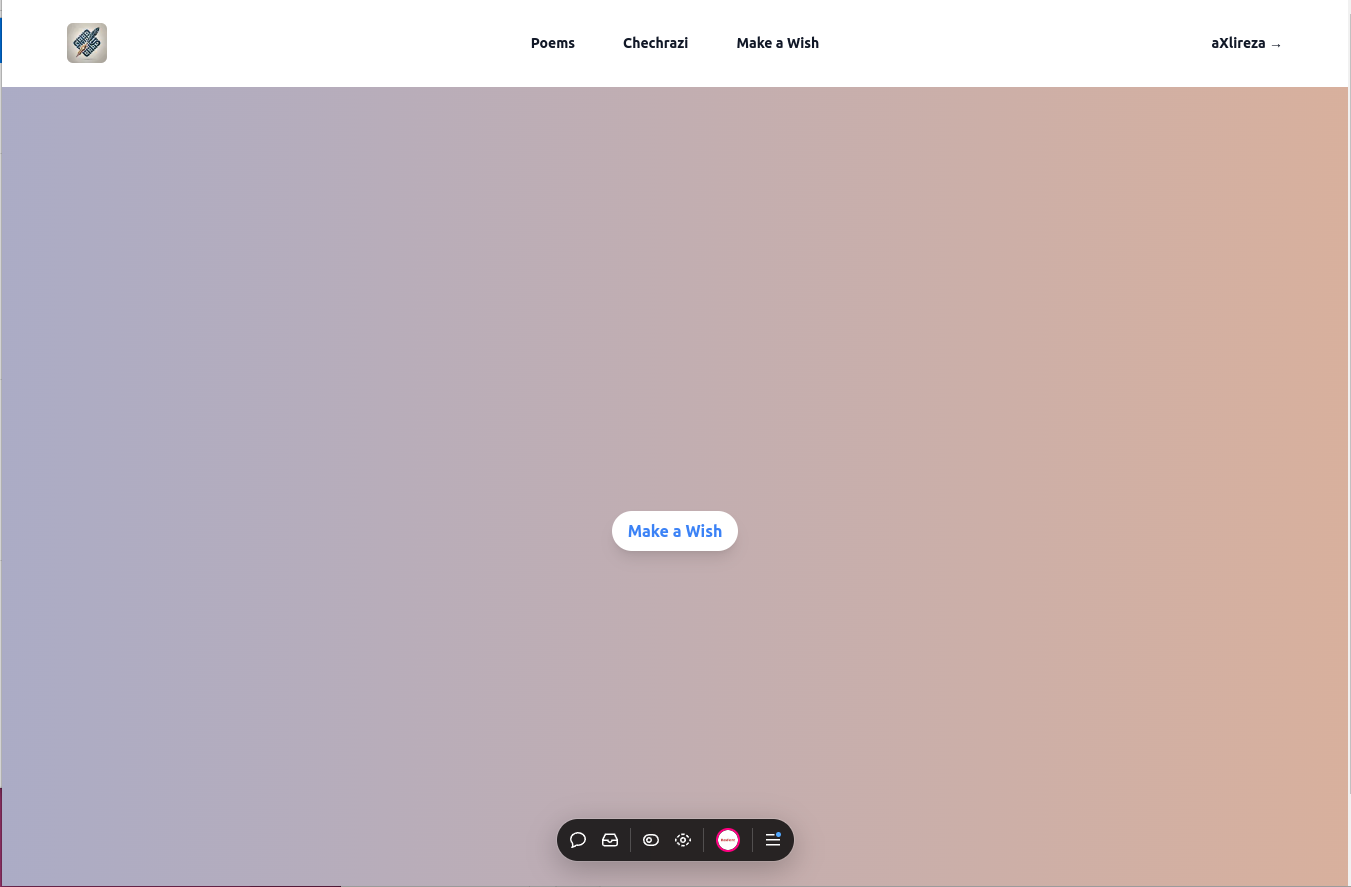Viewport: 1351px width, 887px height.
Task: Click the site logo in the header
Action: coord(87,43)
